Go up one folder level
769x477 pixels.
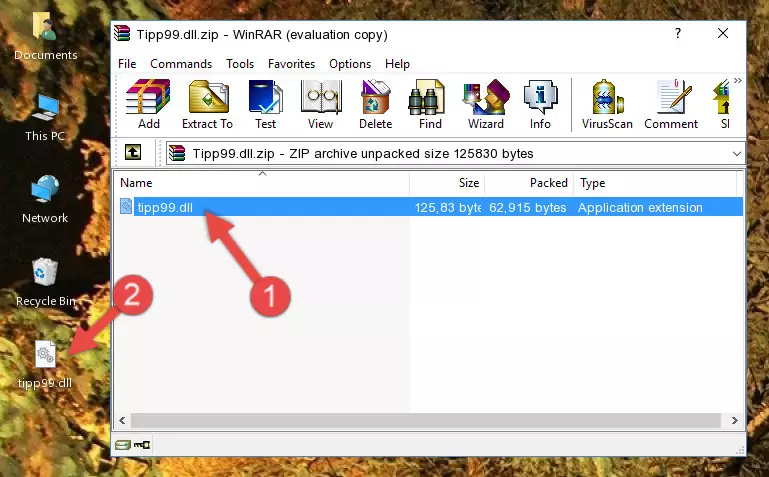pyautogui.click(x=133, y=152)
